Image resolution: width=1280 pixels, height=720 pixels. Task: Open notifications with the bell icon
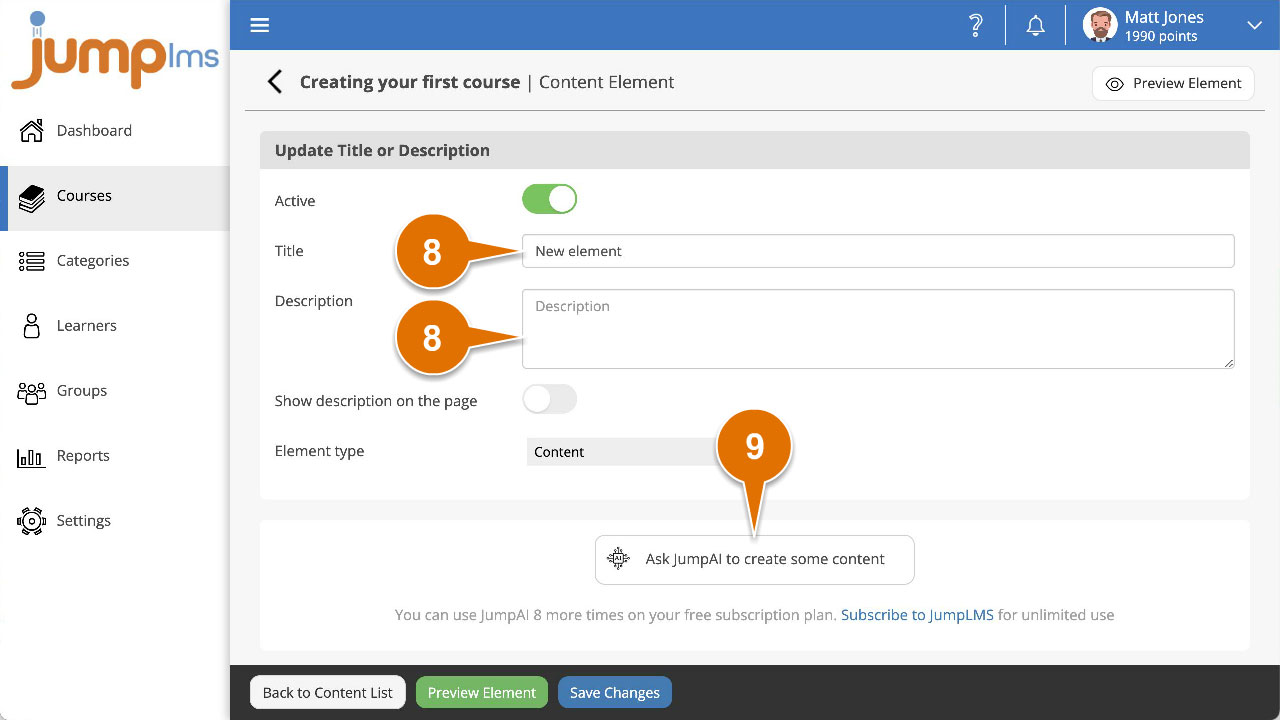[x=1035, y=25]
